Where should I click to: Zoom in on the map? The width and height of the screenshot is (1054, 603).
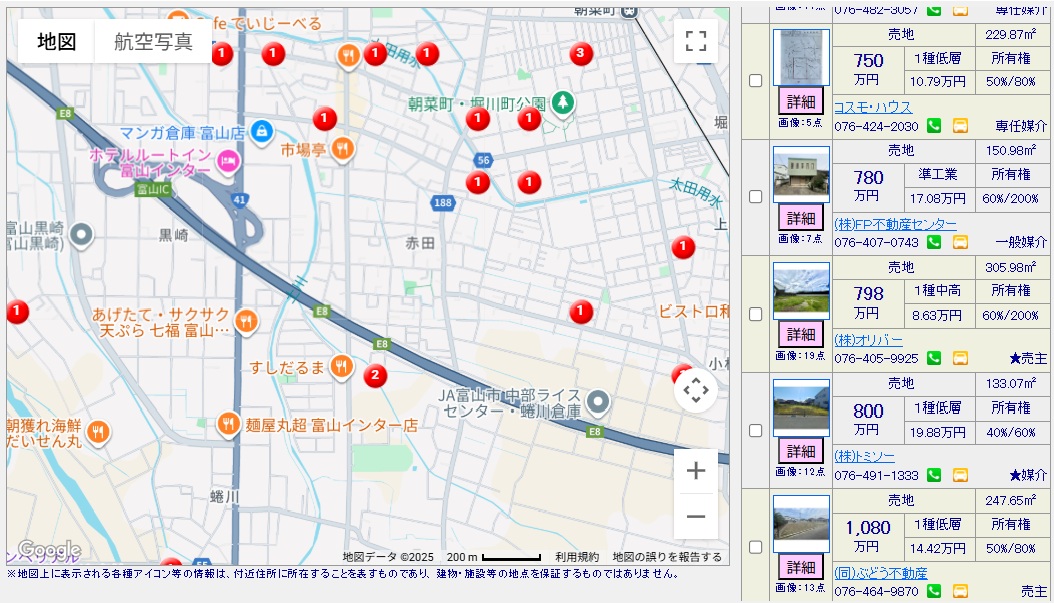click(696, 471)
